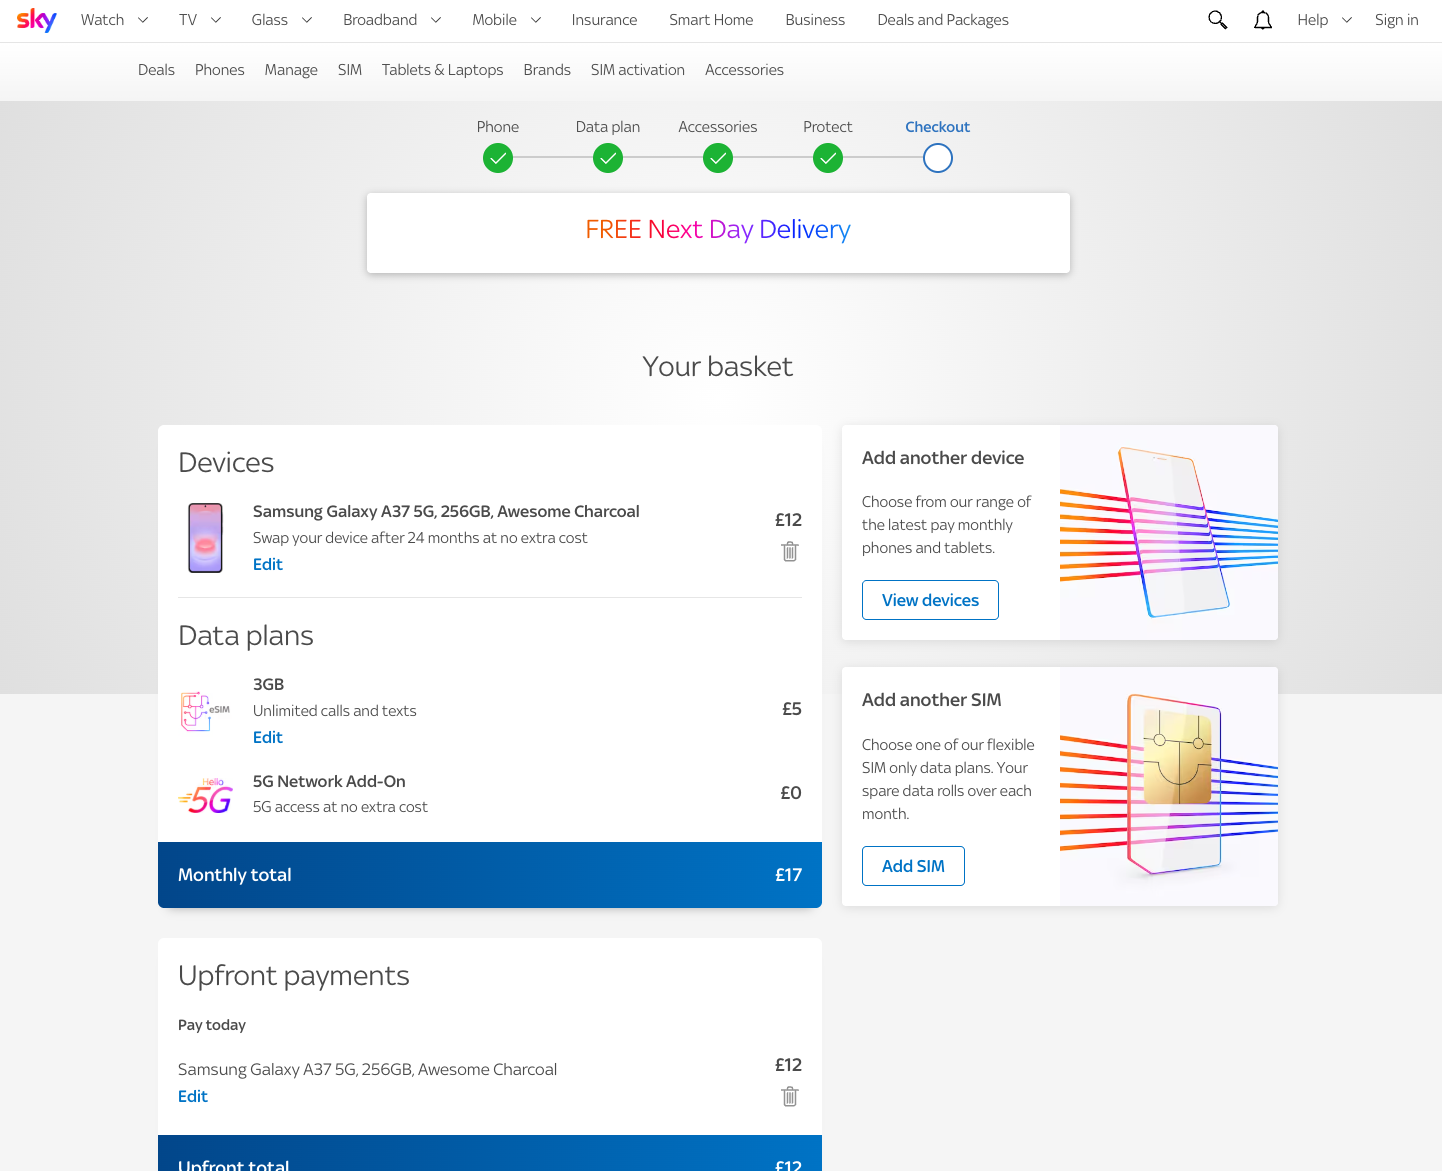This screenshot has width=1442, height=1171.
Task: Click the FREE Next Day Delivery banner
Action: (x=718, y=233)
